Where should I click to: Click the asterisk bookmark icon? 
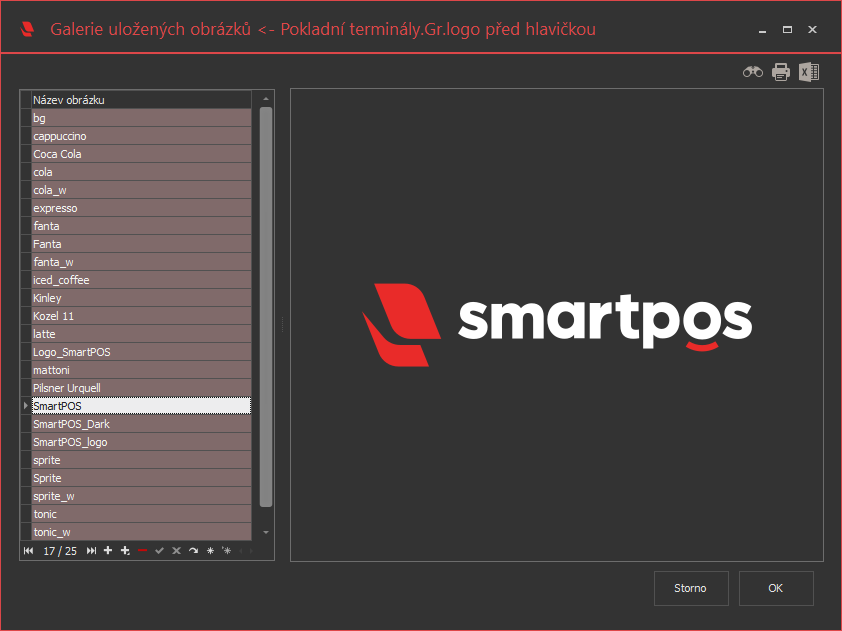(x=210, y=550)
